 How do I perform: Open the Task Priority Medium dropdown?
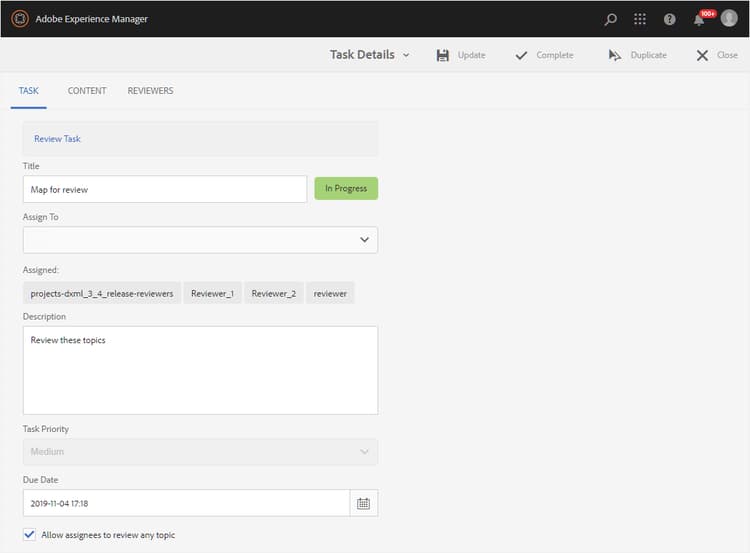[200, 452]
